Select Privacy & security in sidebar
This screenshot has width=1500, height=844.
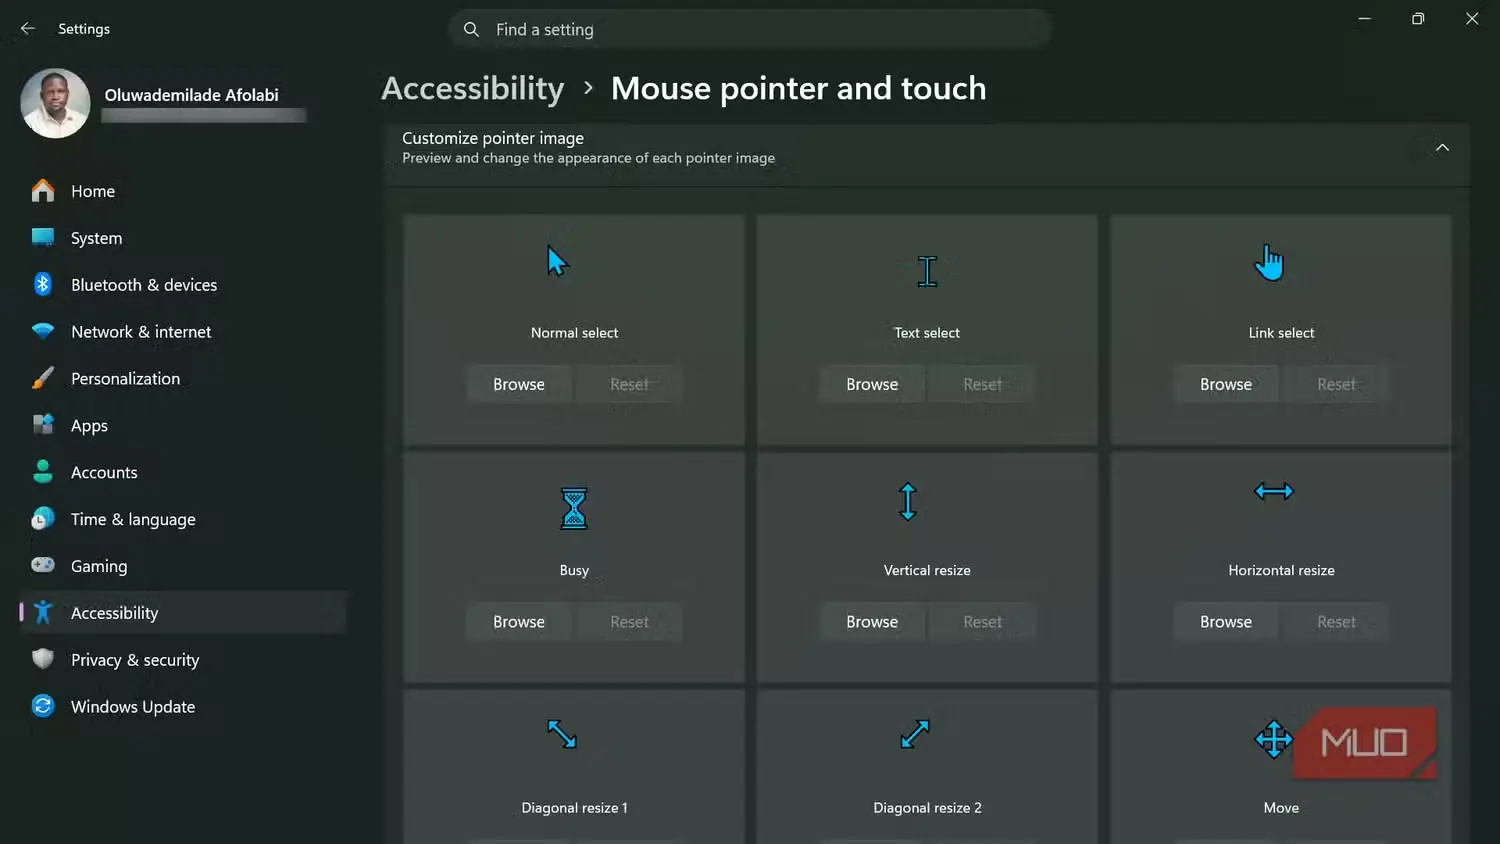click(183, 660)
